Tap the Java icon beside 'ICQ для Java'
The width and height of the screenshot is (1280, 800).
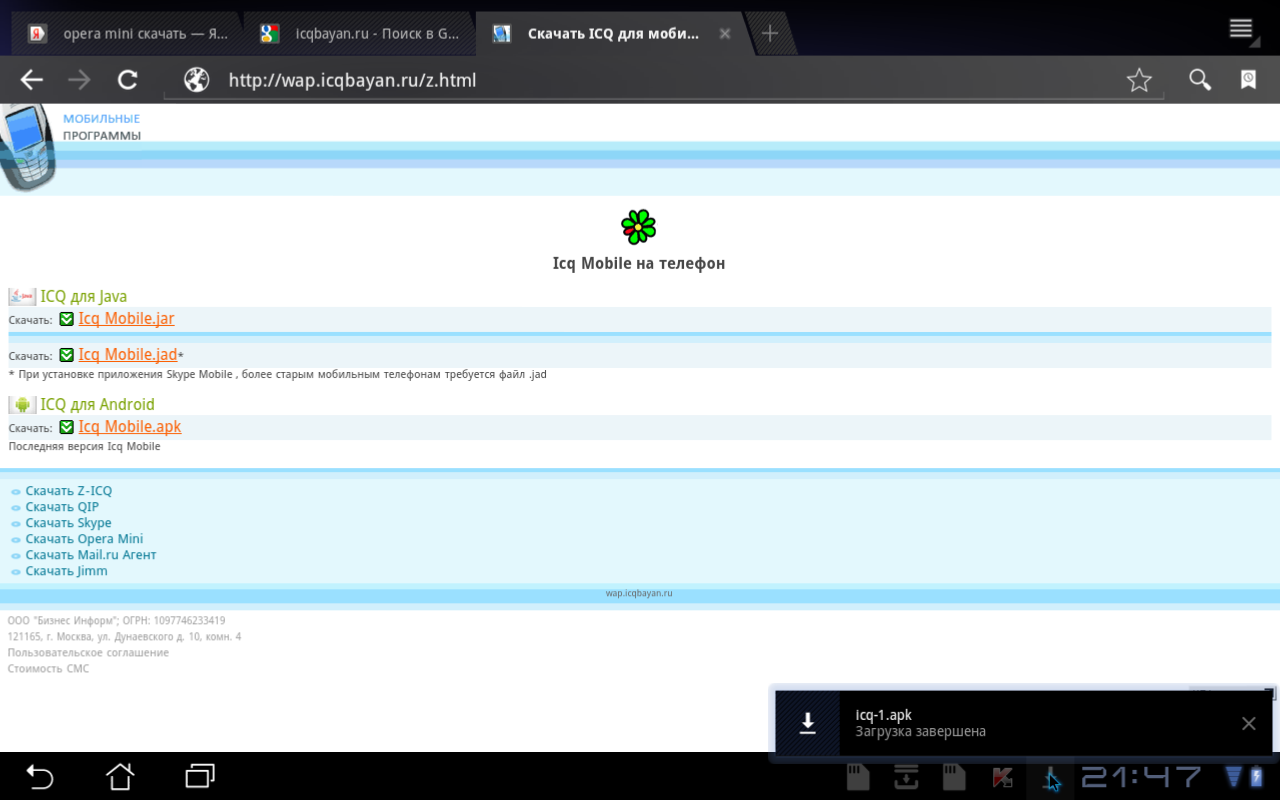(x=22, y=296)
